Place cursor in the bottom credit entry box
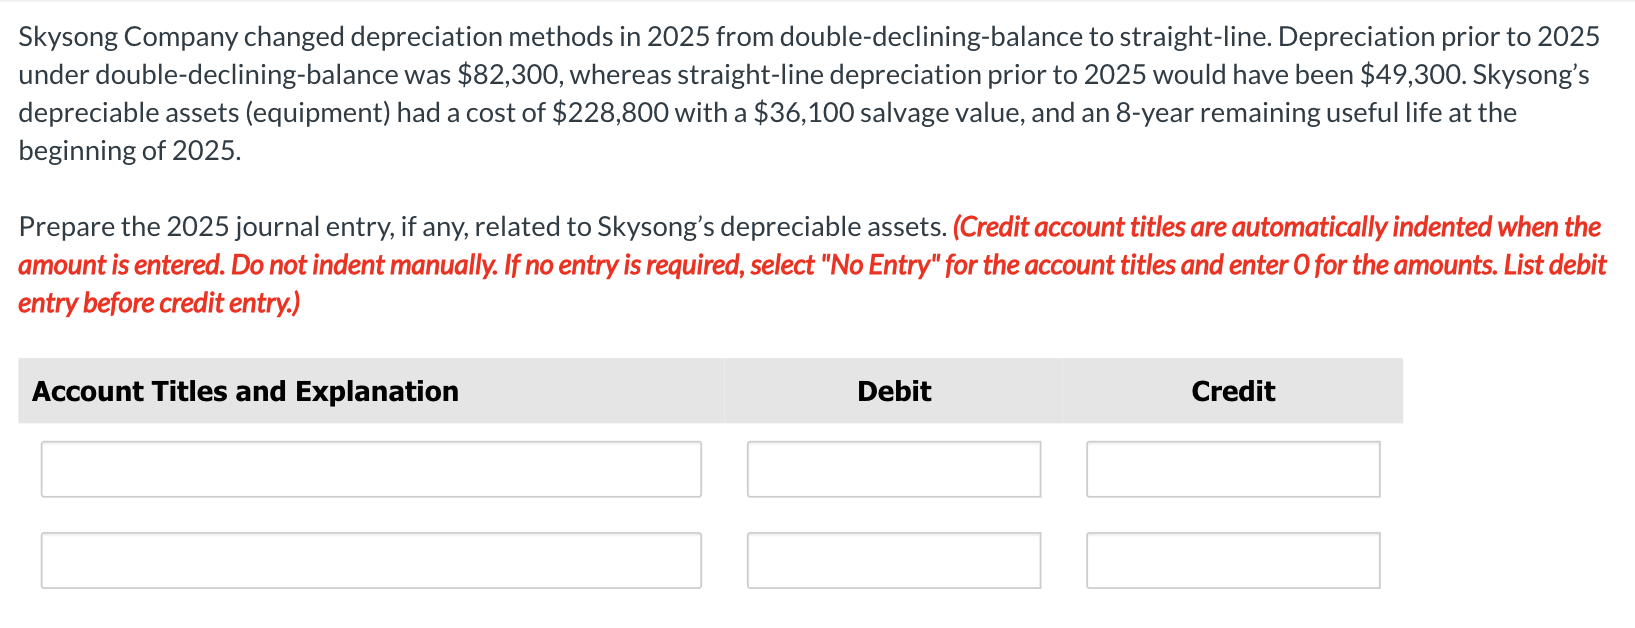Screen dimensions: 1635x628 pyautogui.click(x=1233, y=559)
